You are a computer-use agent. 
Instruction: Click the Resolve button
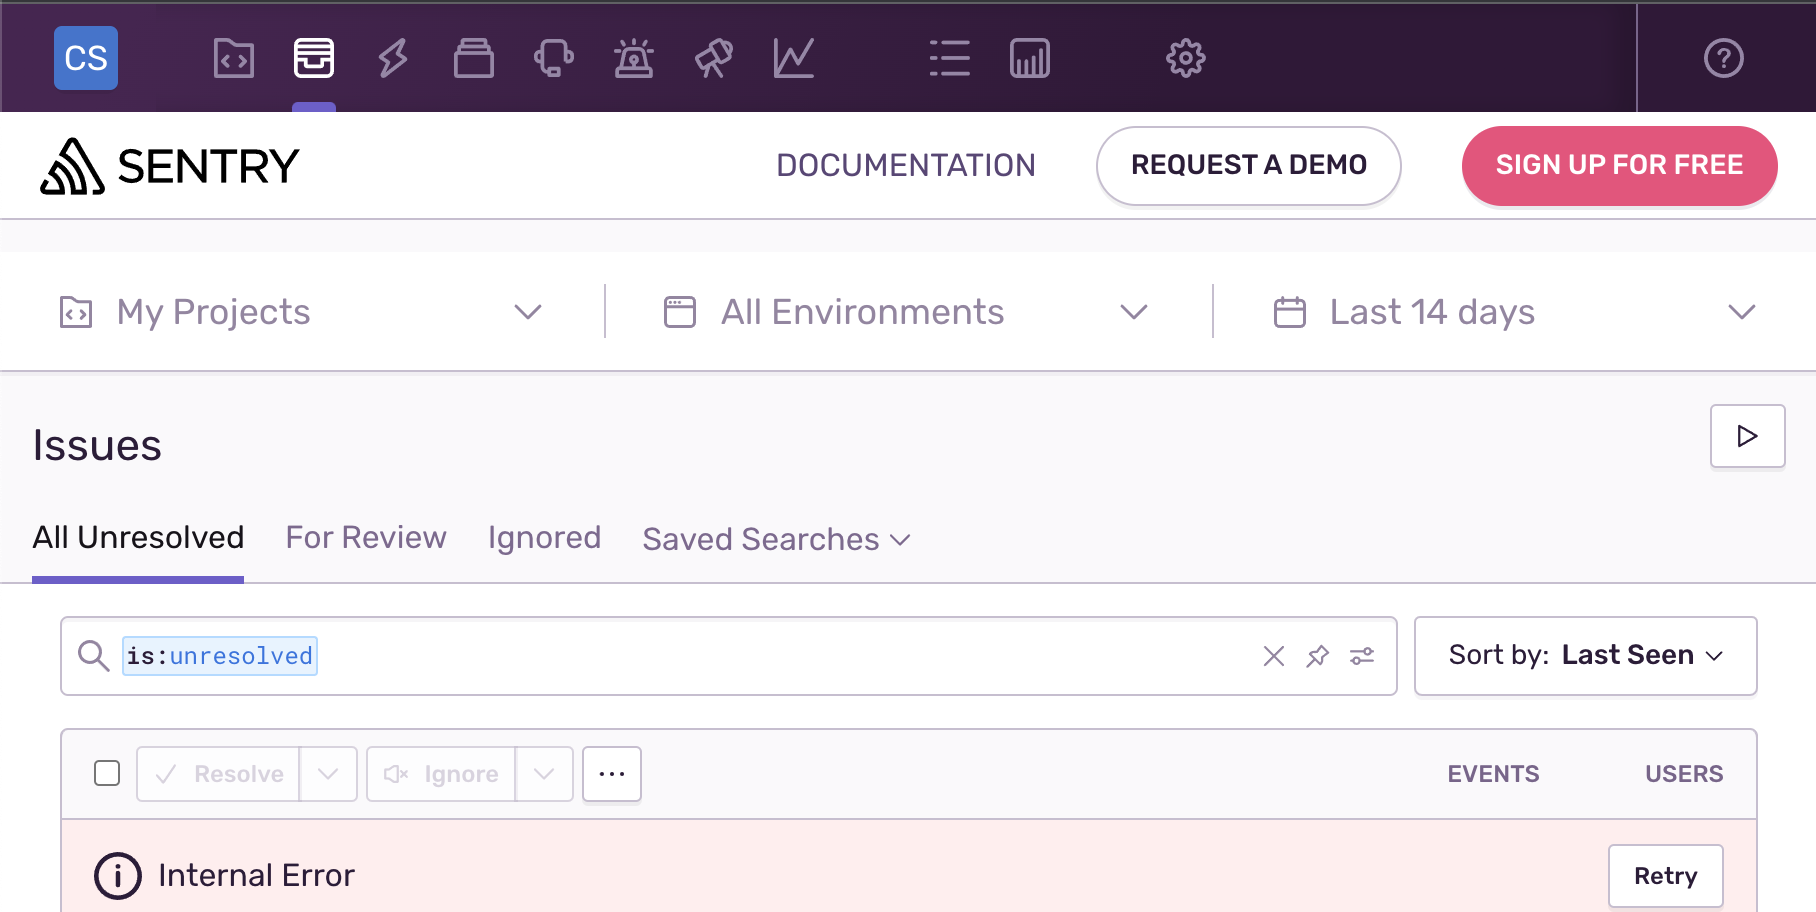coord(218,774)
